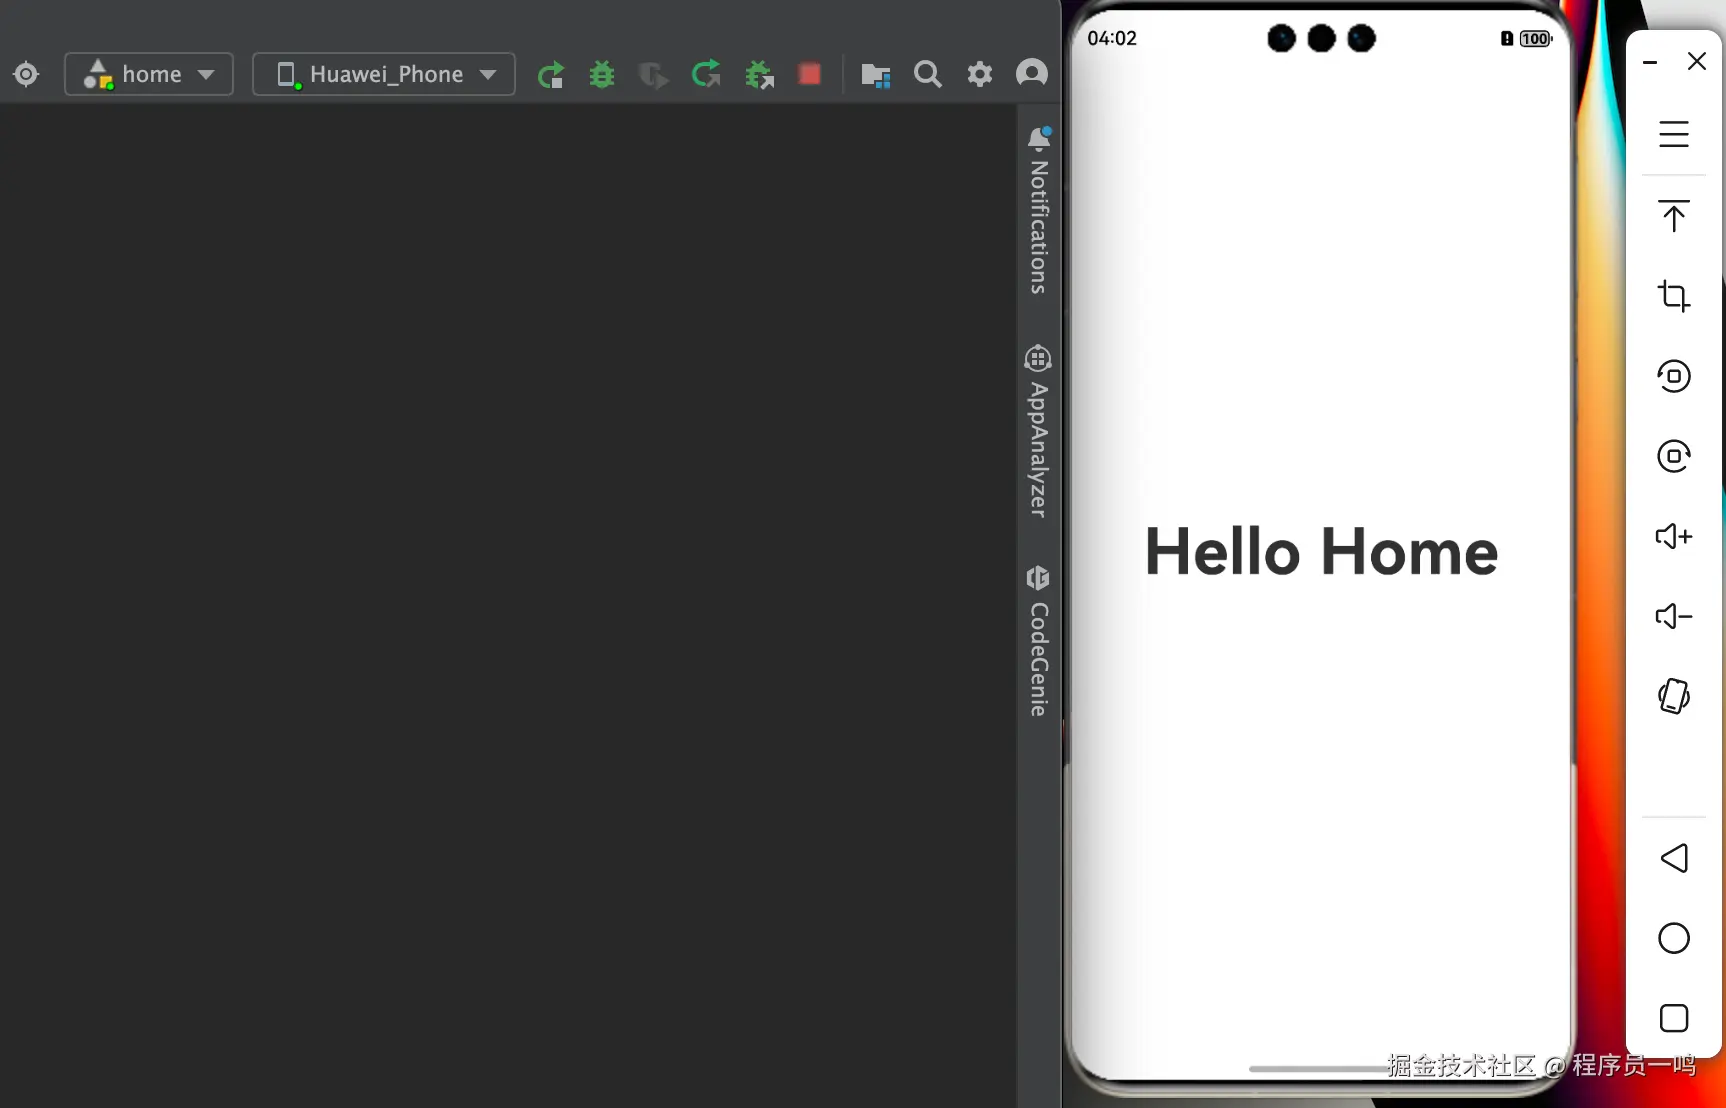Shake the emulator device icon
This screenshot has height=1108, width=1726.
1674,696
